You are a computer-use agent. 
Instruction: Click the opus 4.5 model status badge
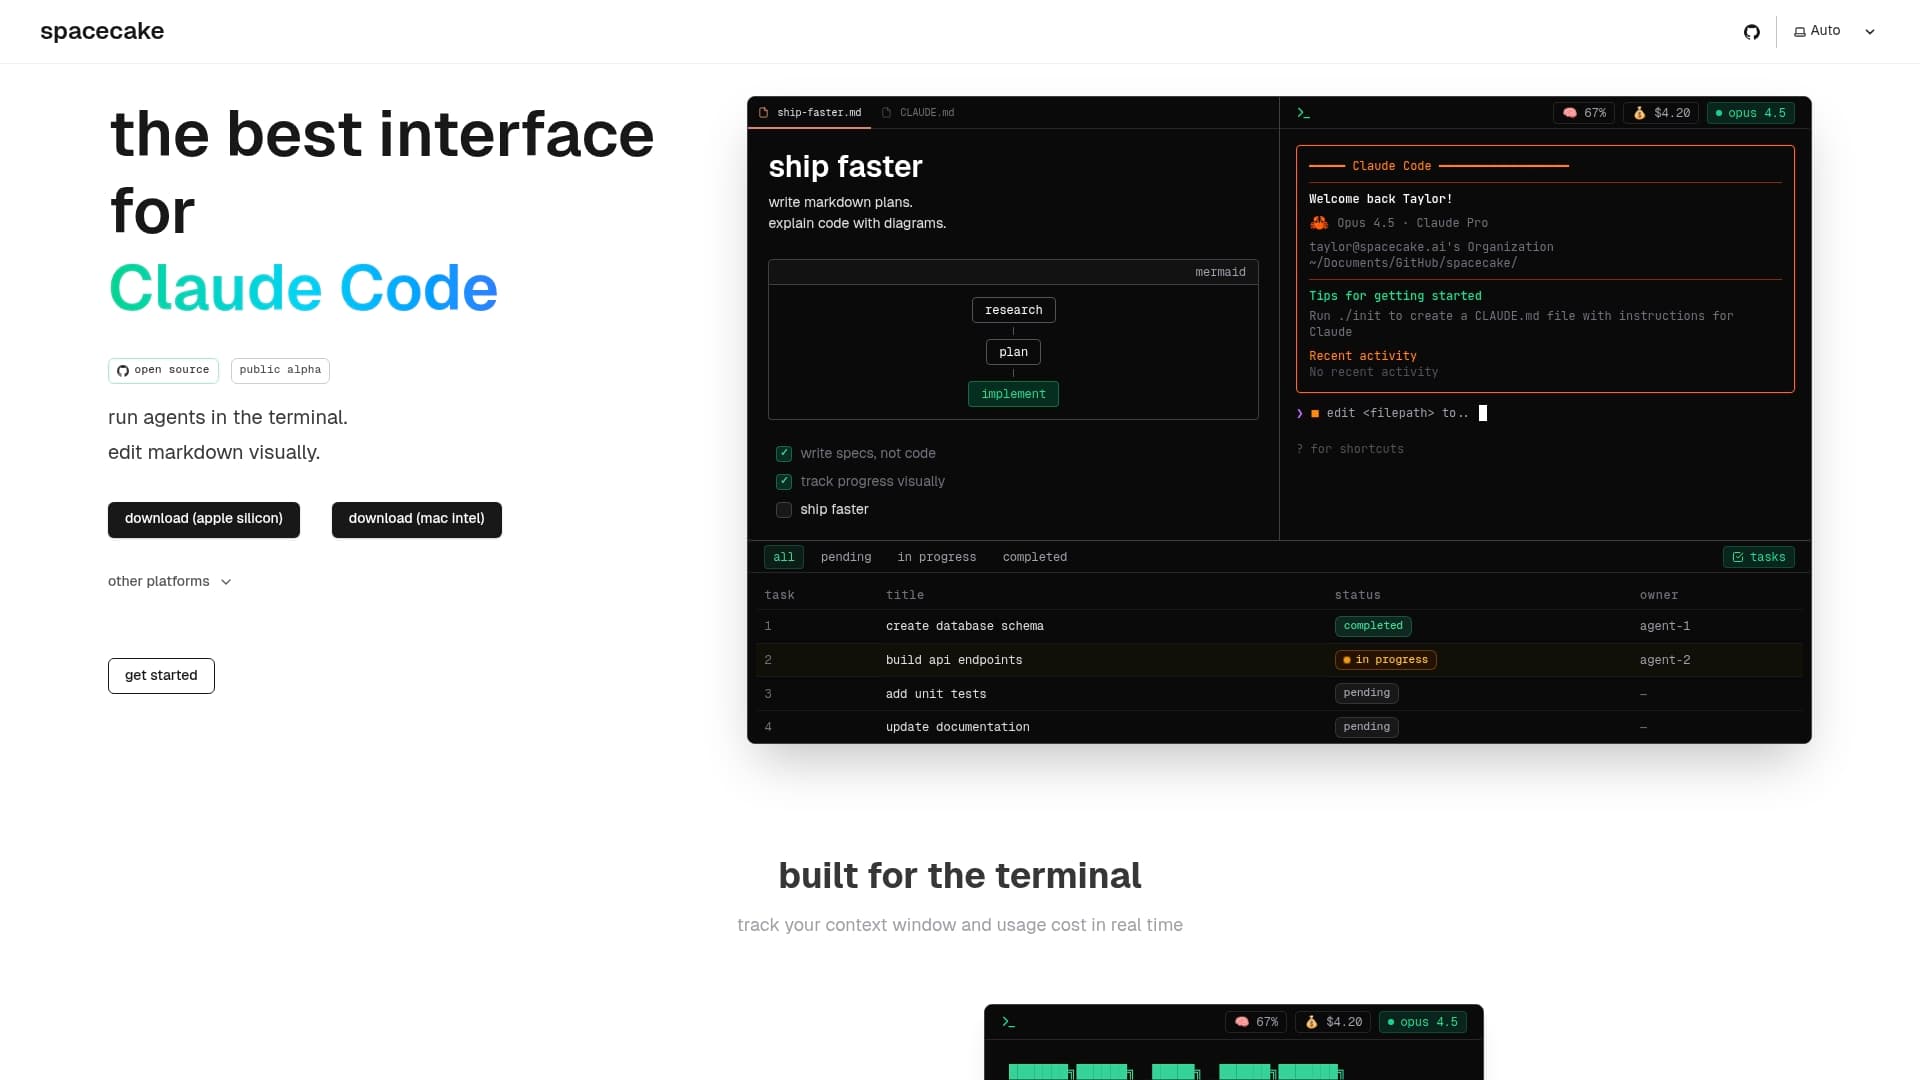1749,113
